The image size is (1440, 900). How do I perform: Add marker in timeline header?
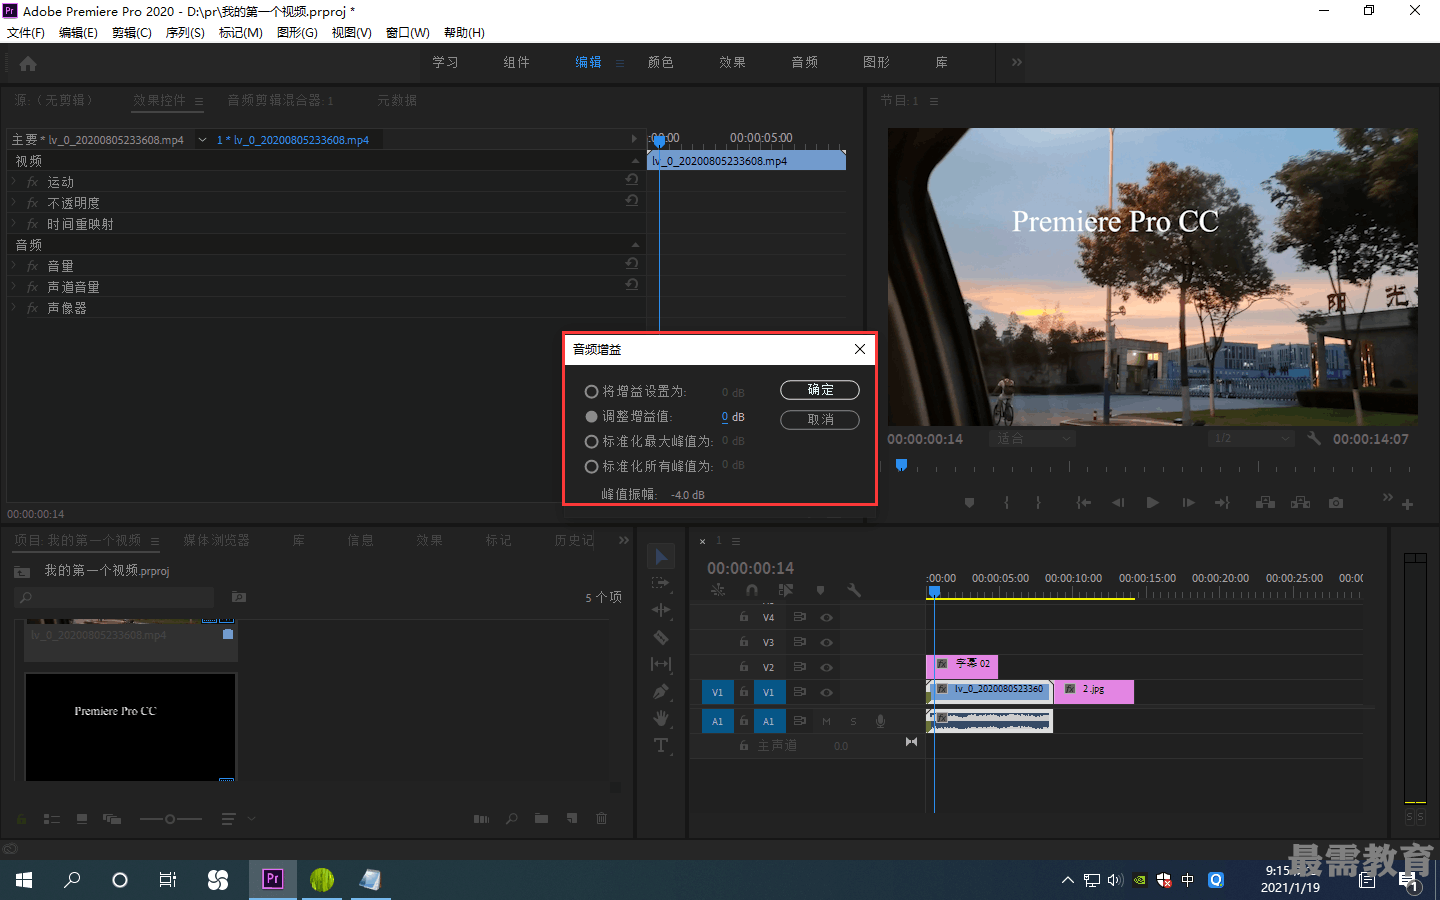tap(820, 590)
